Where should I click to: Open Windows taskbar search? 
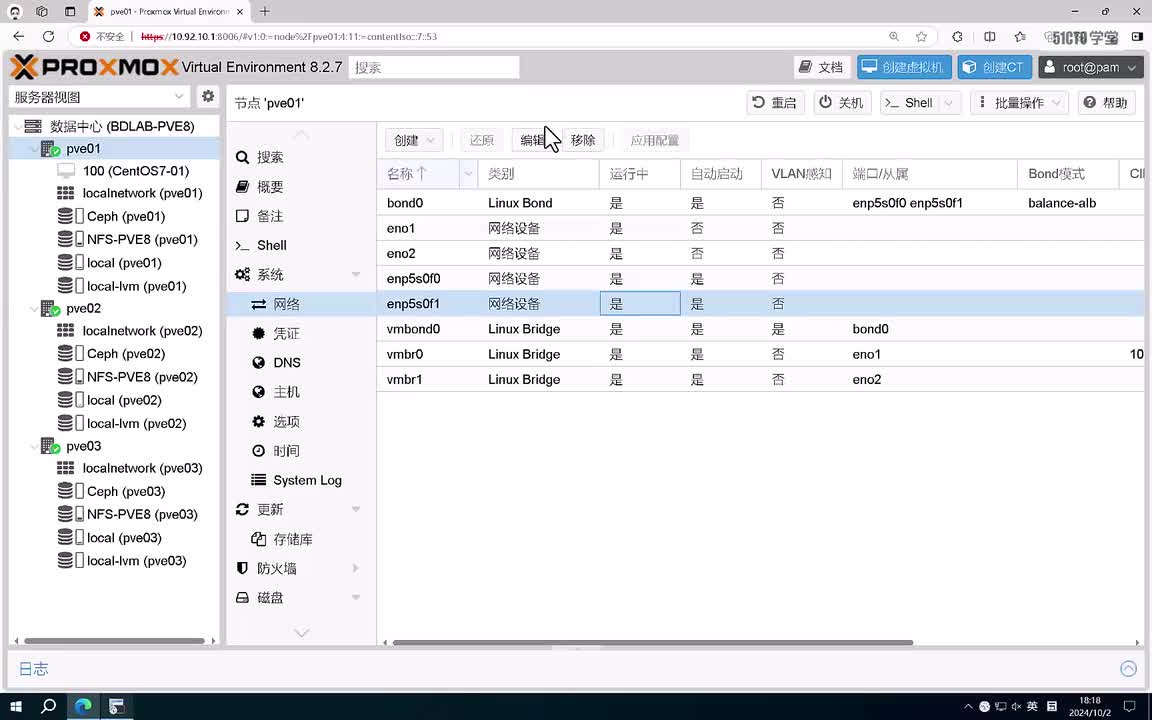coord(48,706)
